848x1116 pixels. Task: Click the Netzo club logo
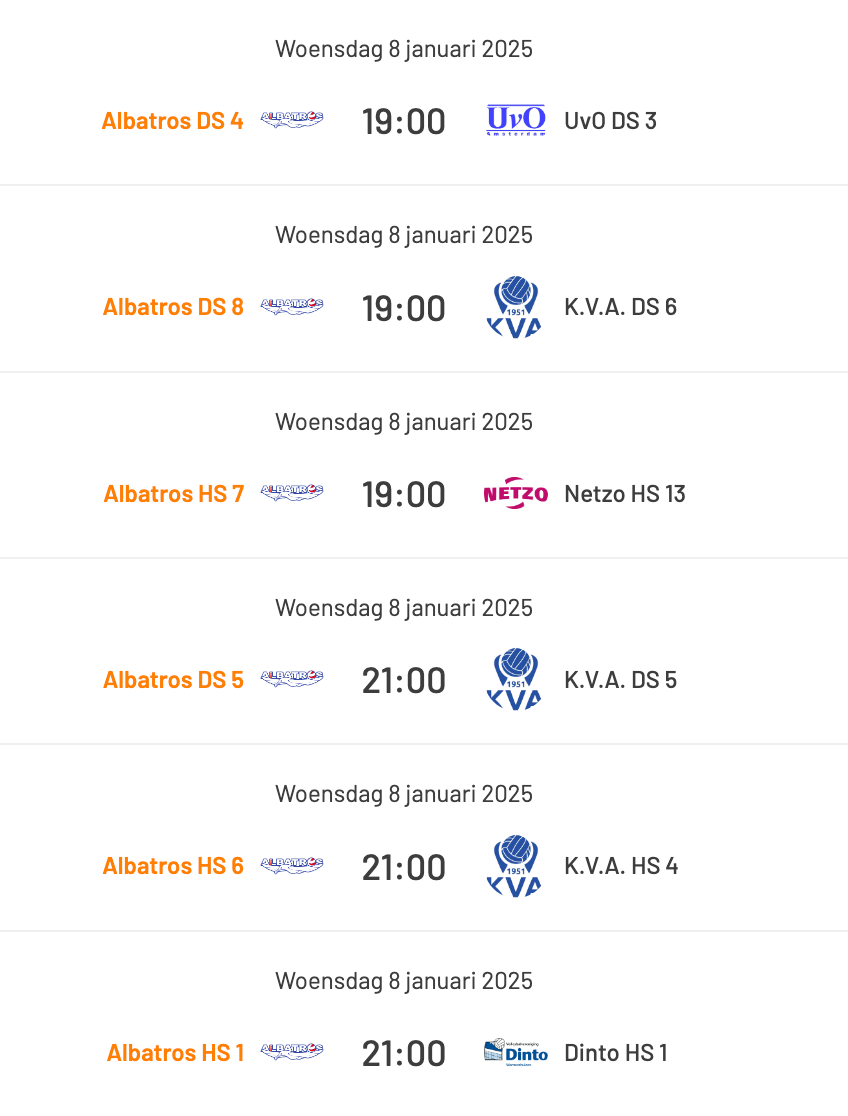coord(515,493)
